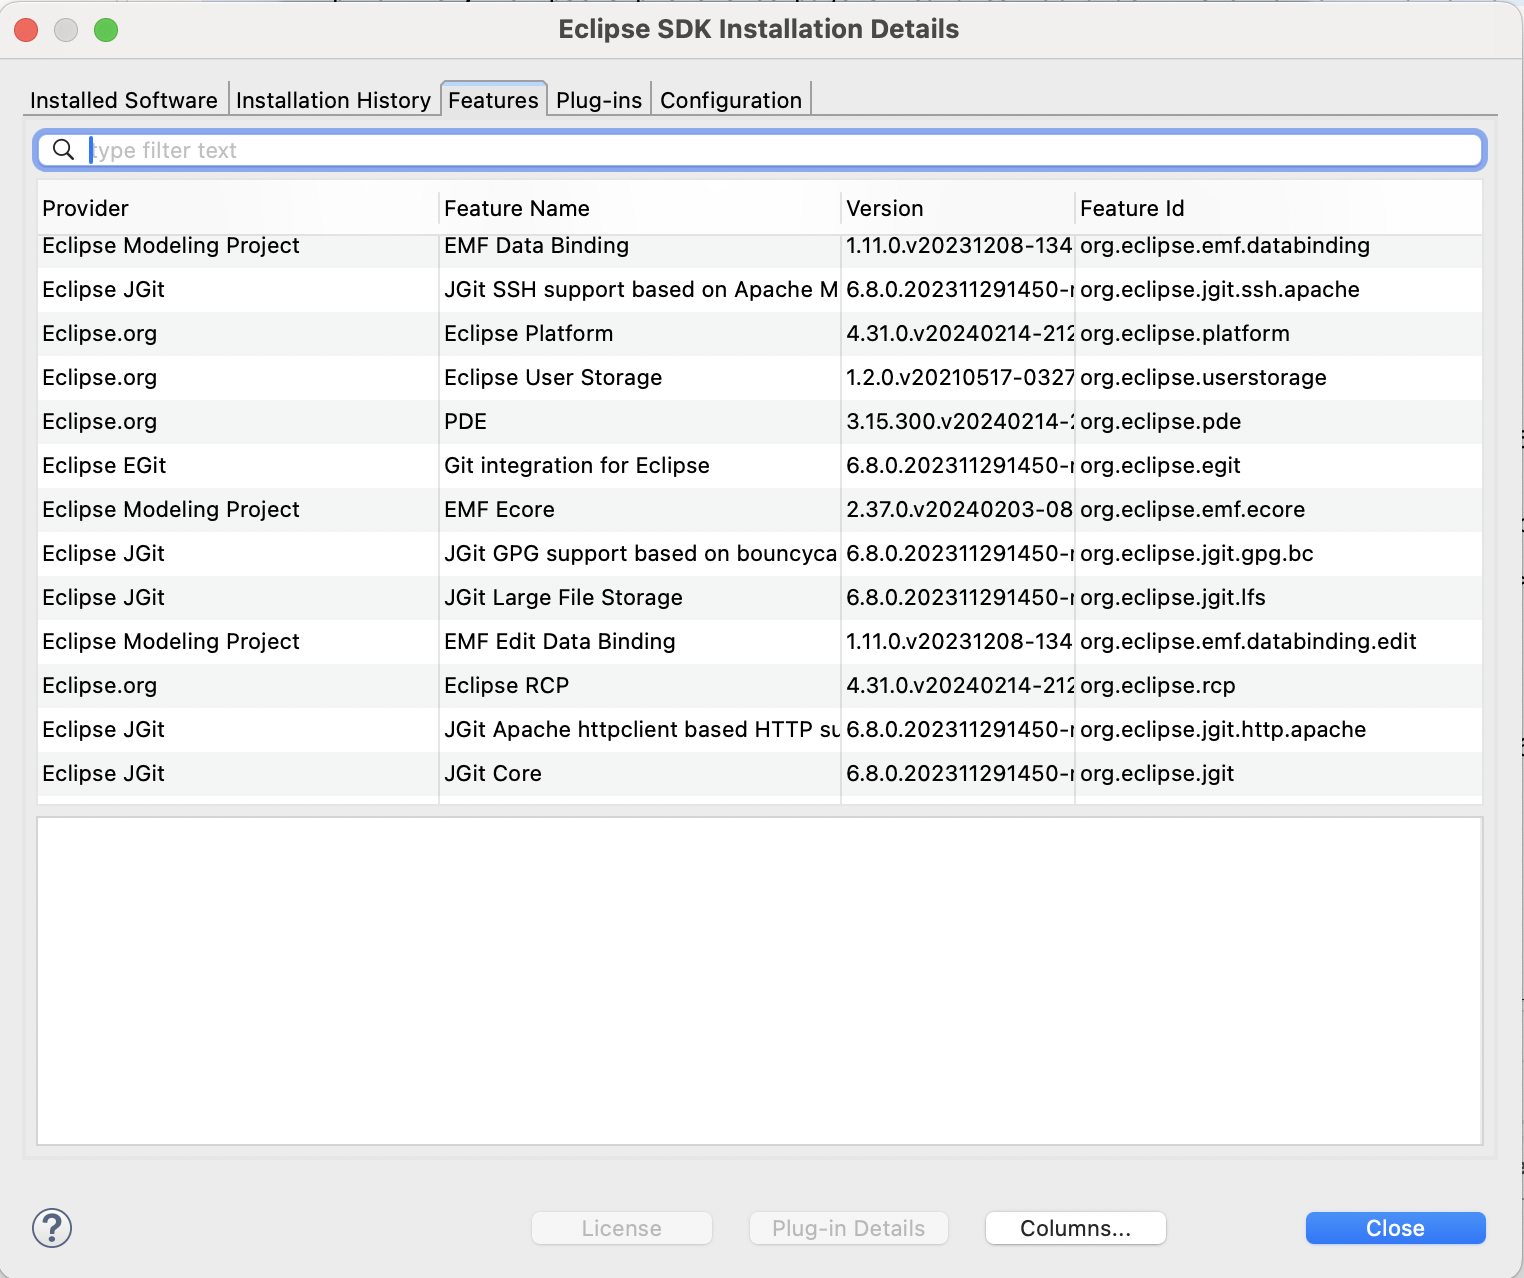Screen dimensions: 1524x1278
Task: Click feature id org.eclipse.egit
Action: [1160, 466]
